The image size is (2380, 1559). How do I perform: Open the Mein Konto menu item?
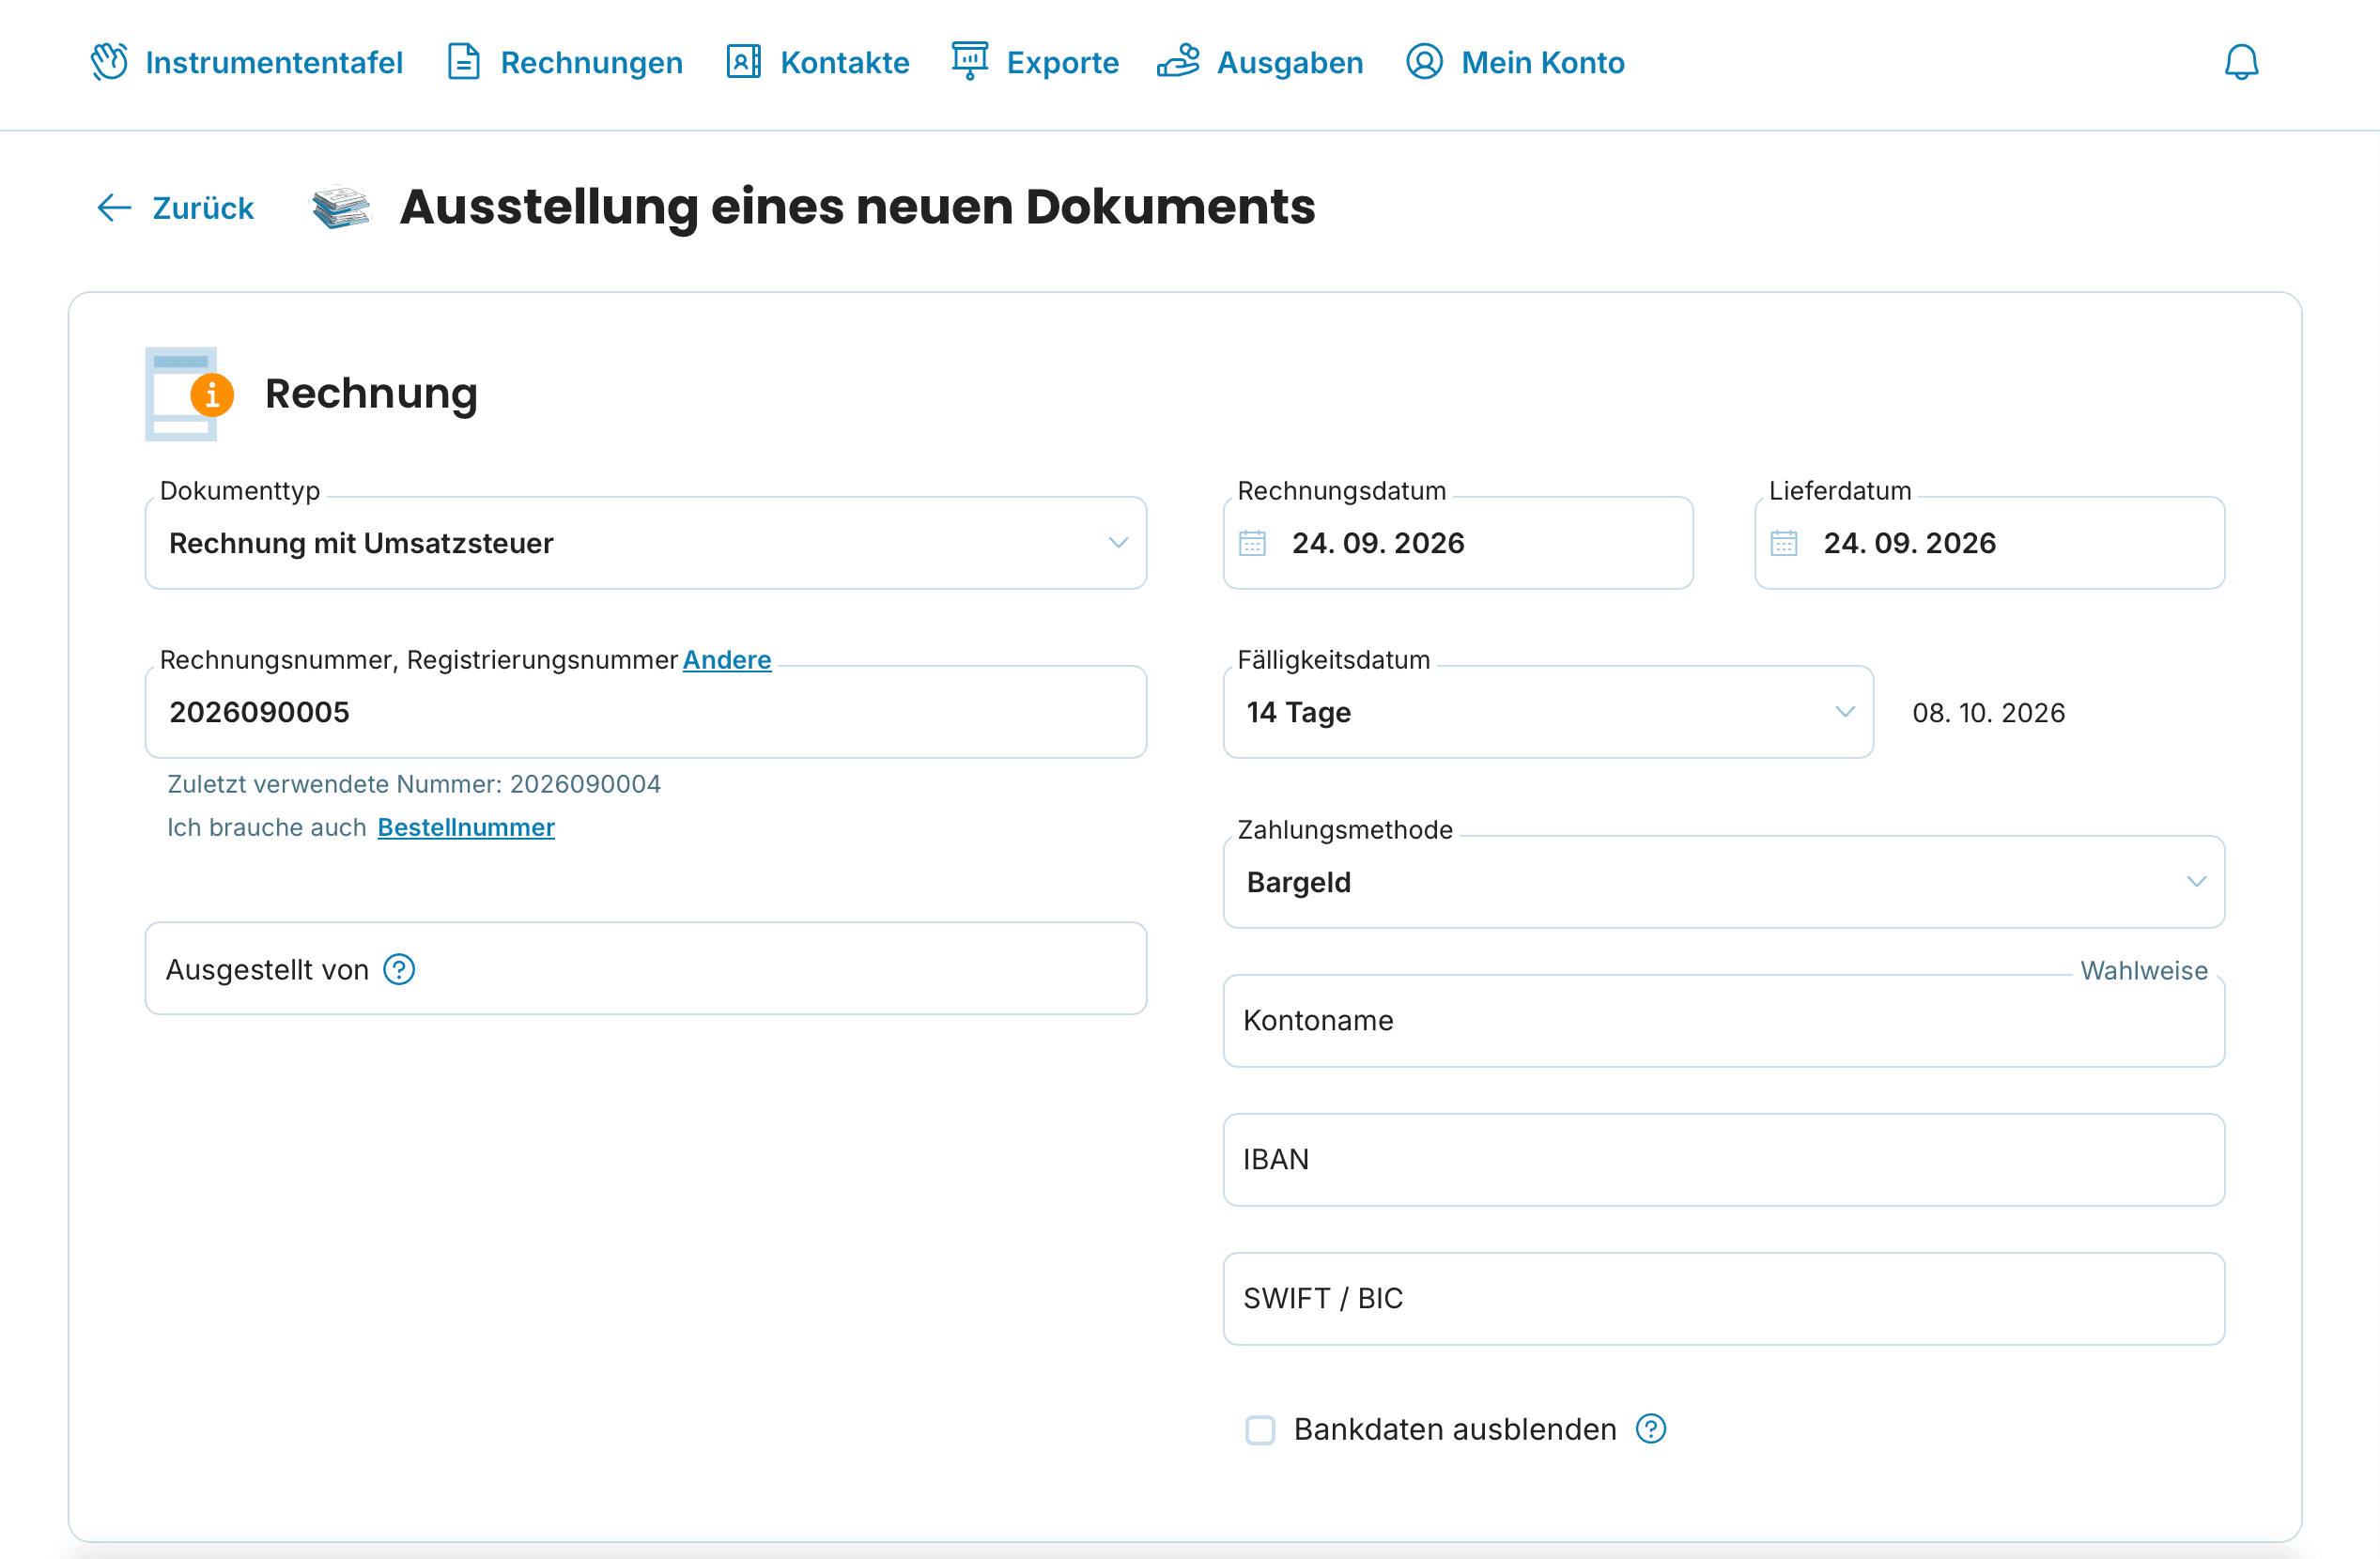click(x=1515, y=62)
